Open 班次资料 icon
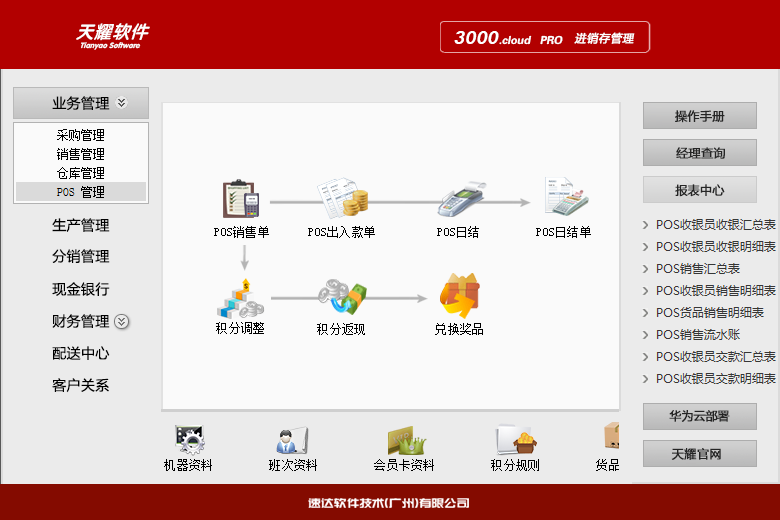Viewport: 780px width, 520px height. [x=292, y=440]
